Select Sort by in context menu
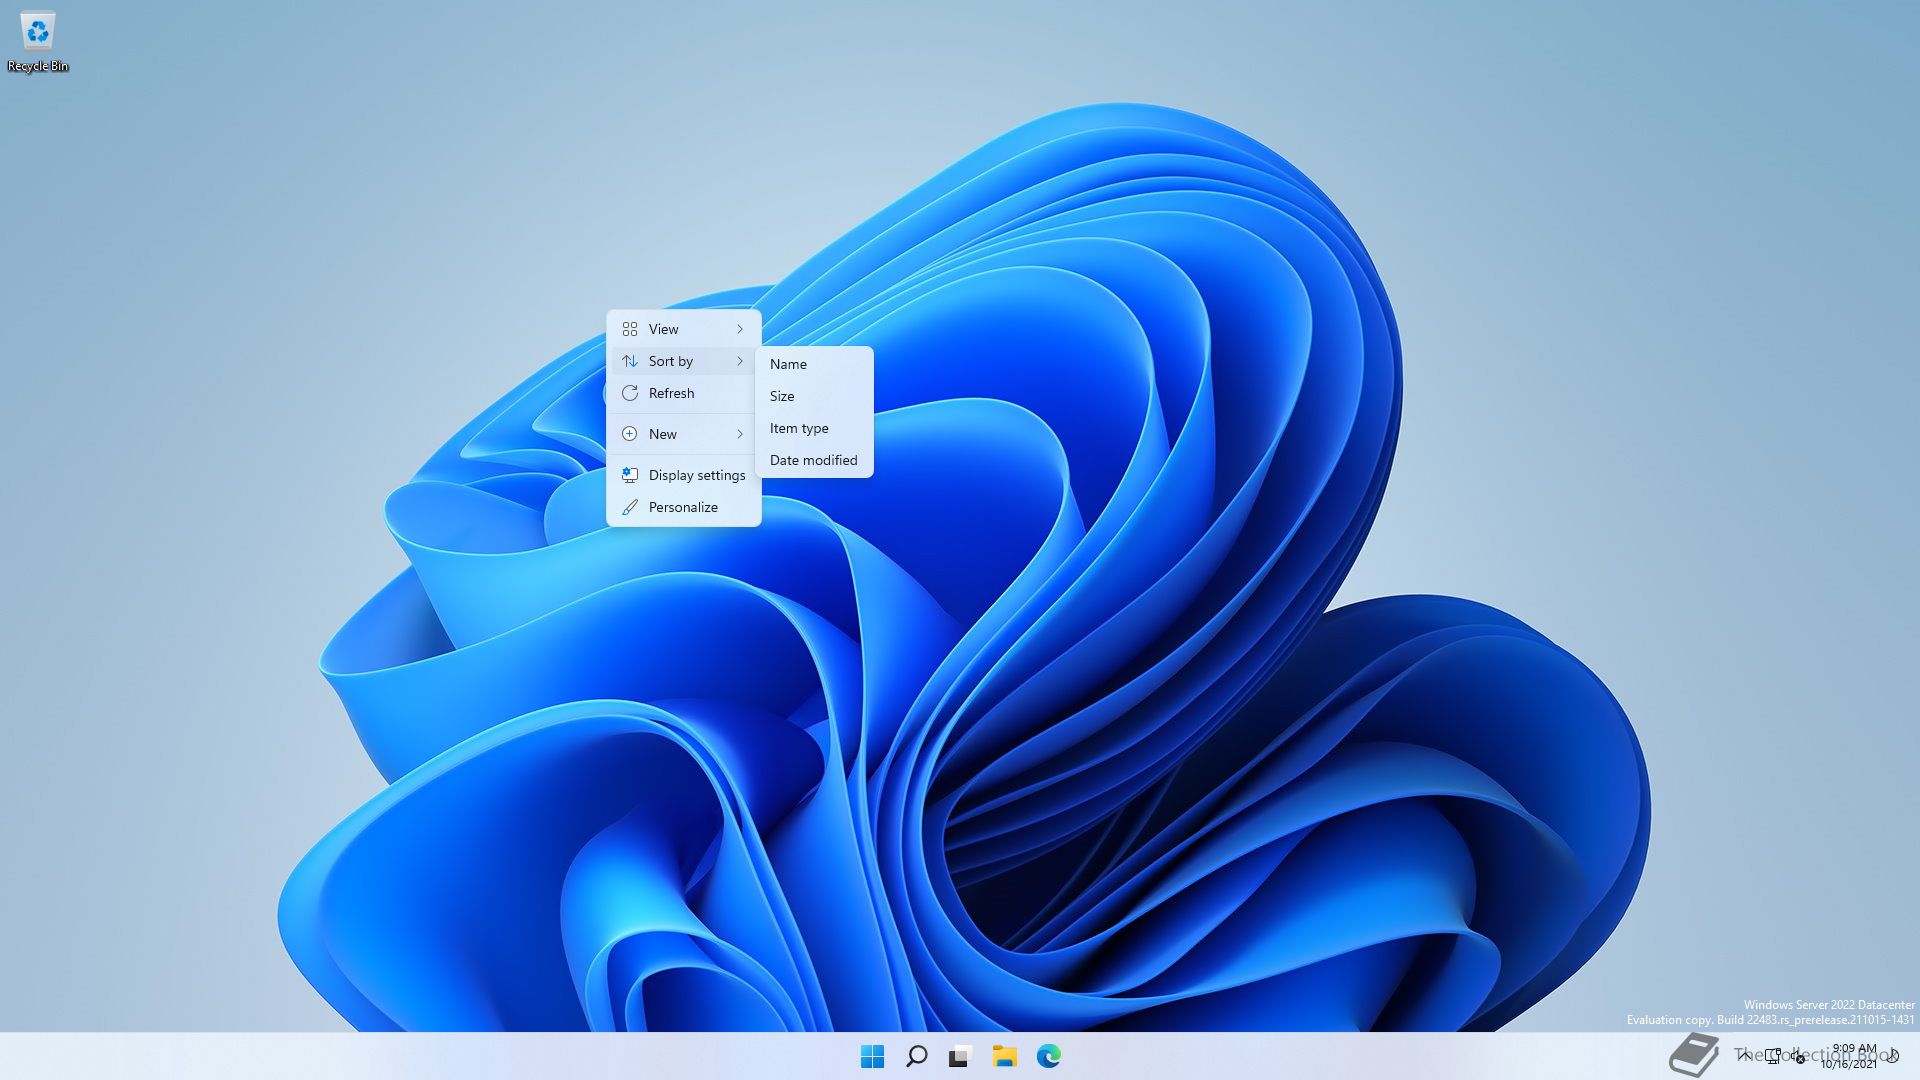The image size is (1920, 1080). (x=684, y=361)
